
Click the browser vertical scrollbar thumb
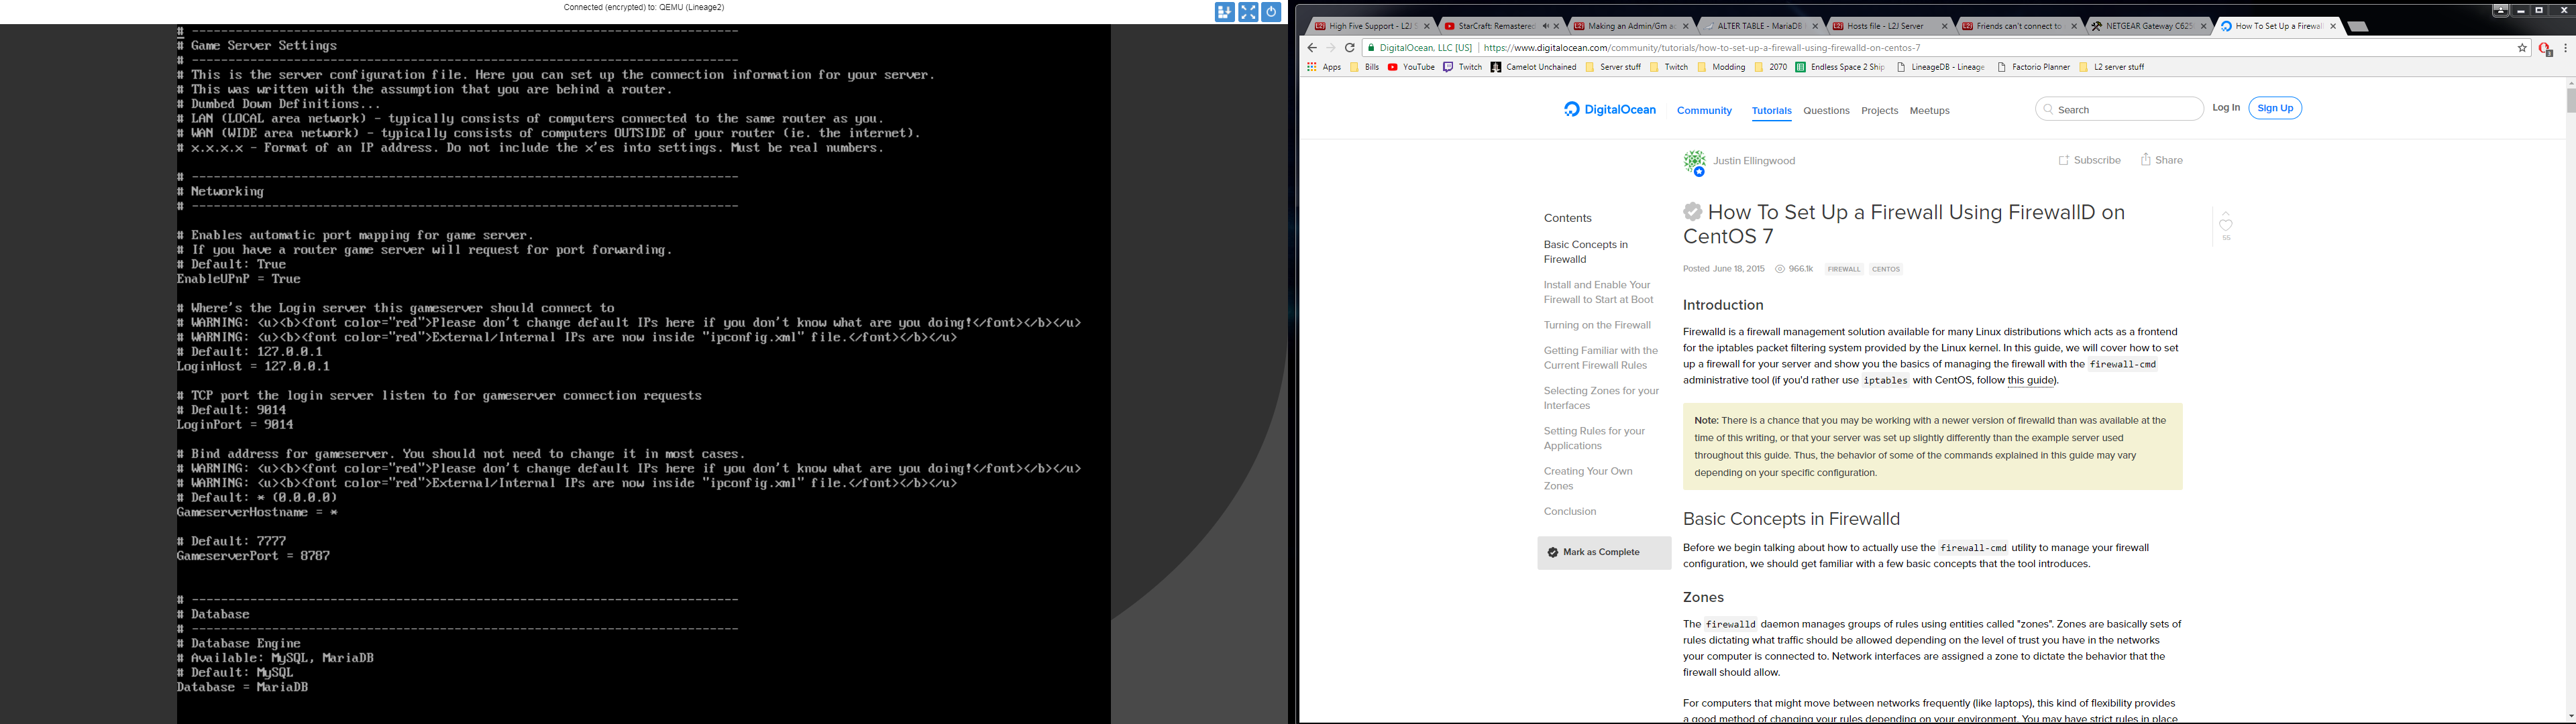click(x=2570, y=100)
